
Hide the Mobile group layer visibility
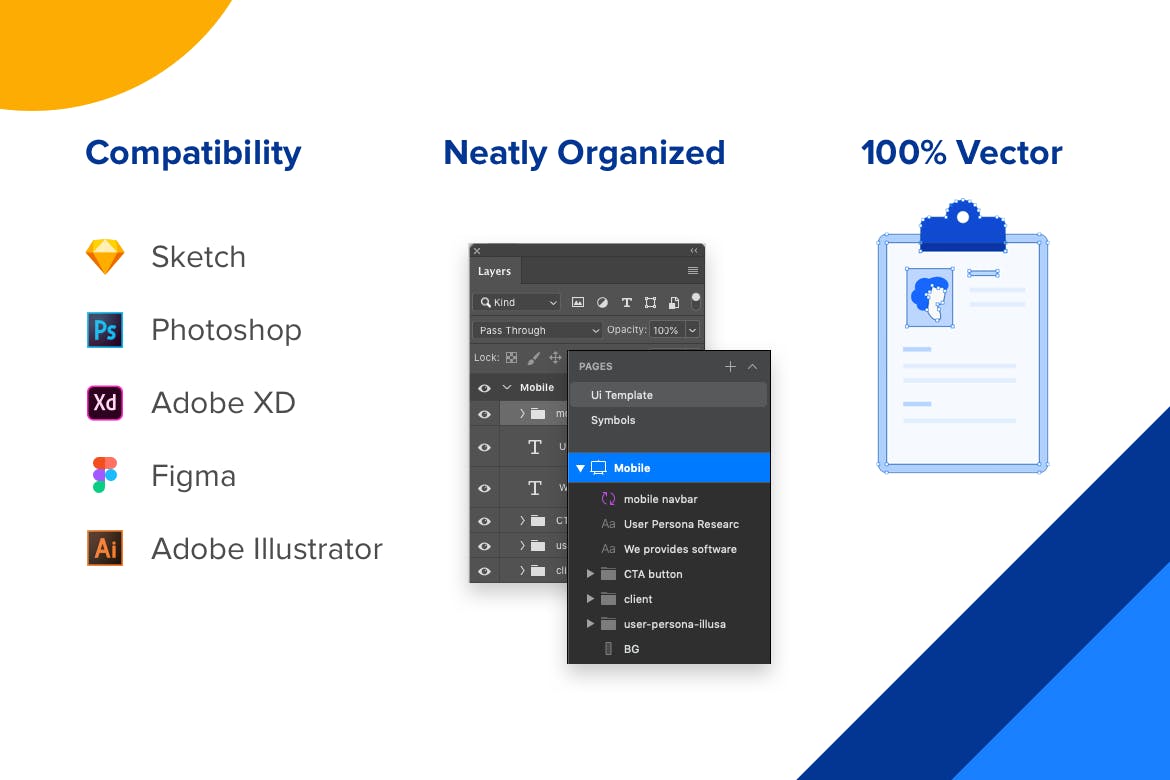pos(484,388)
